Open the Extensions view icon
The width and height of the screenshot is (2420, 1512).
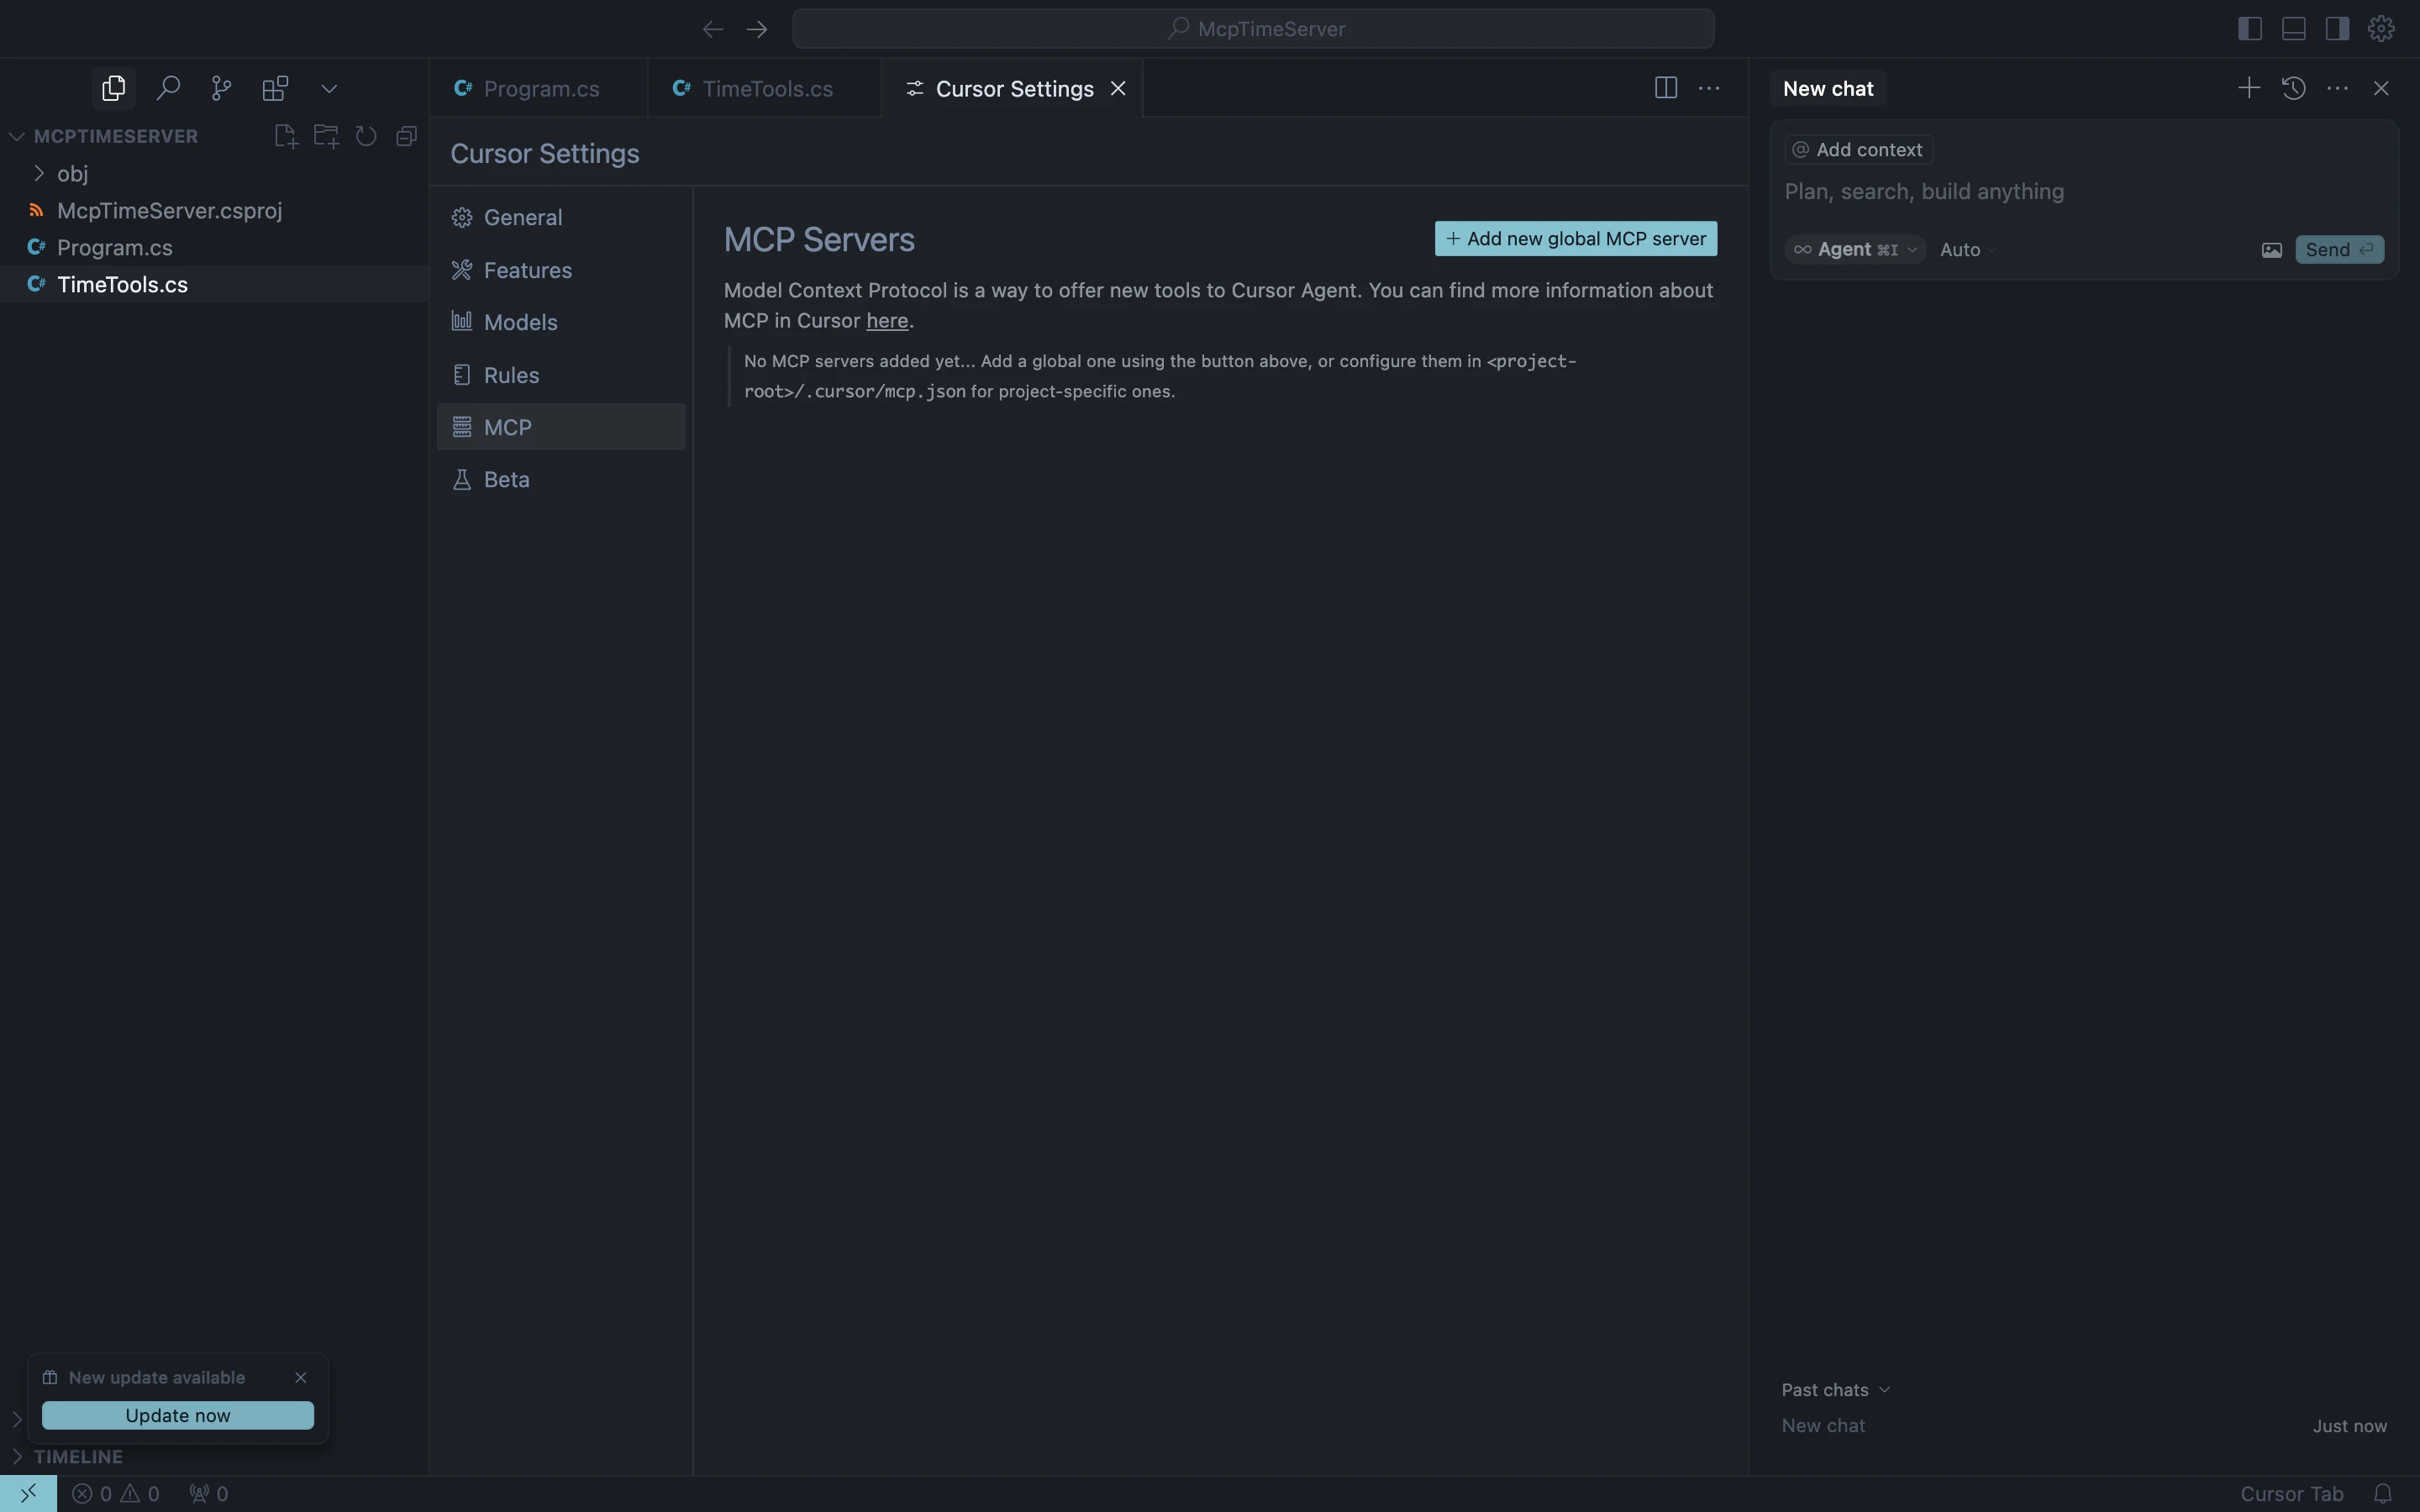275,88
